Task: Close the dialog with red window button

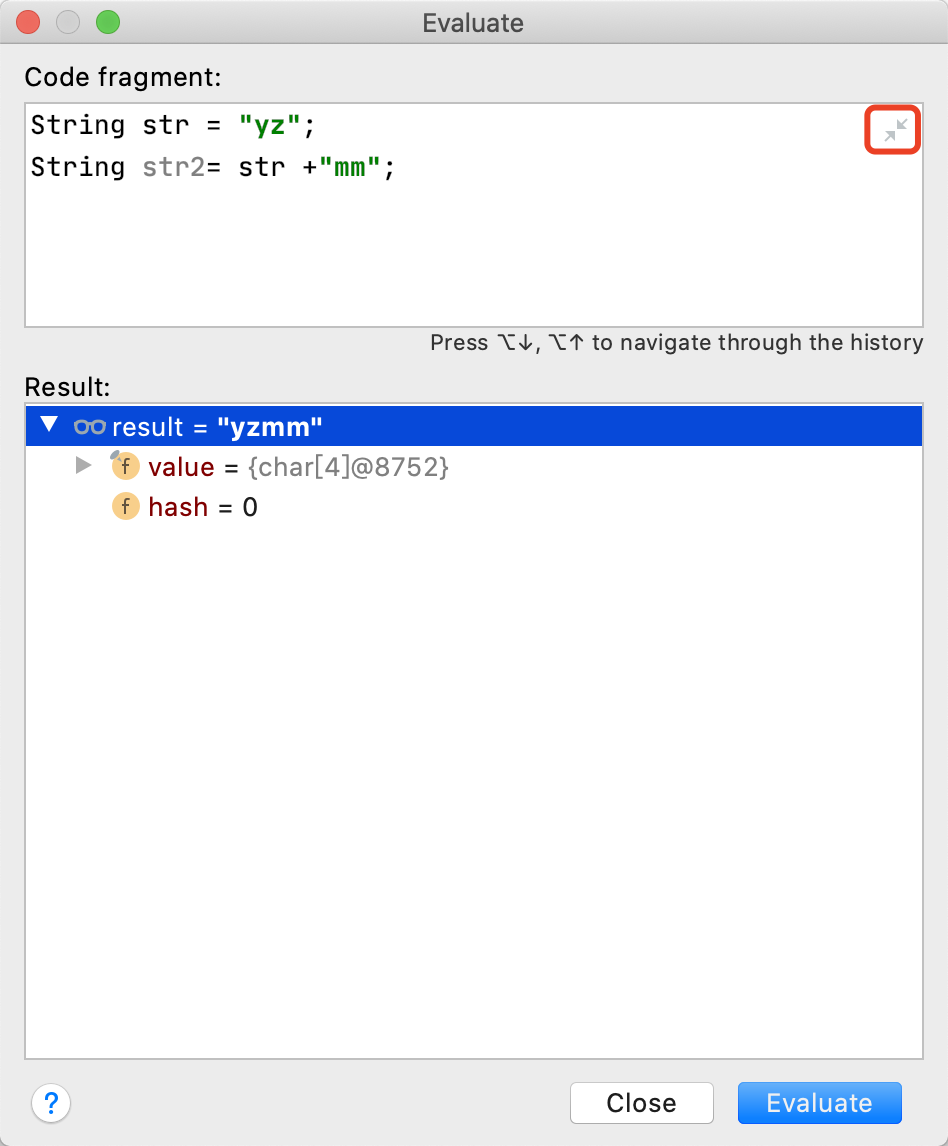Action: tap(29, 22)
